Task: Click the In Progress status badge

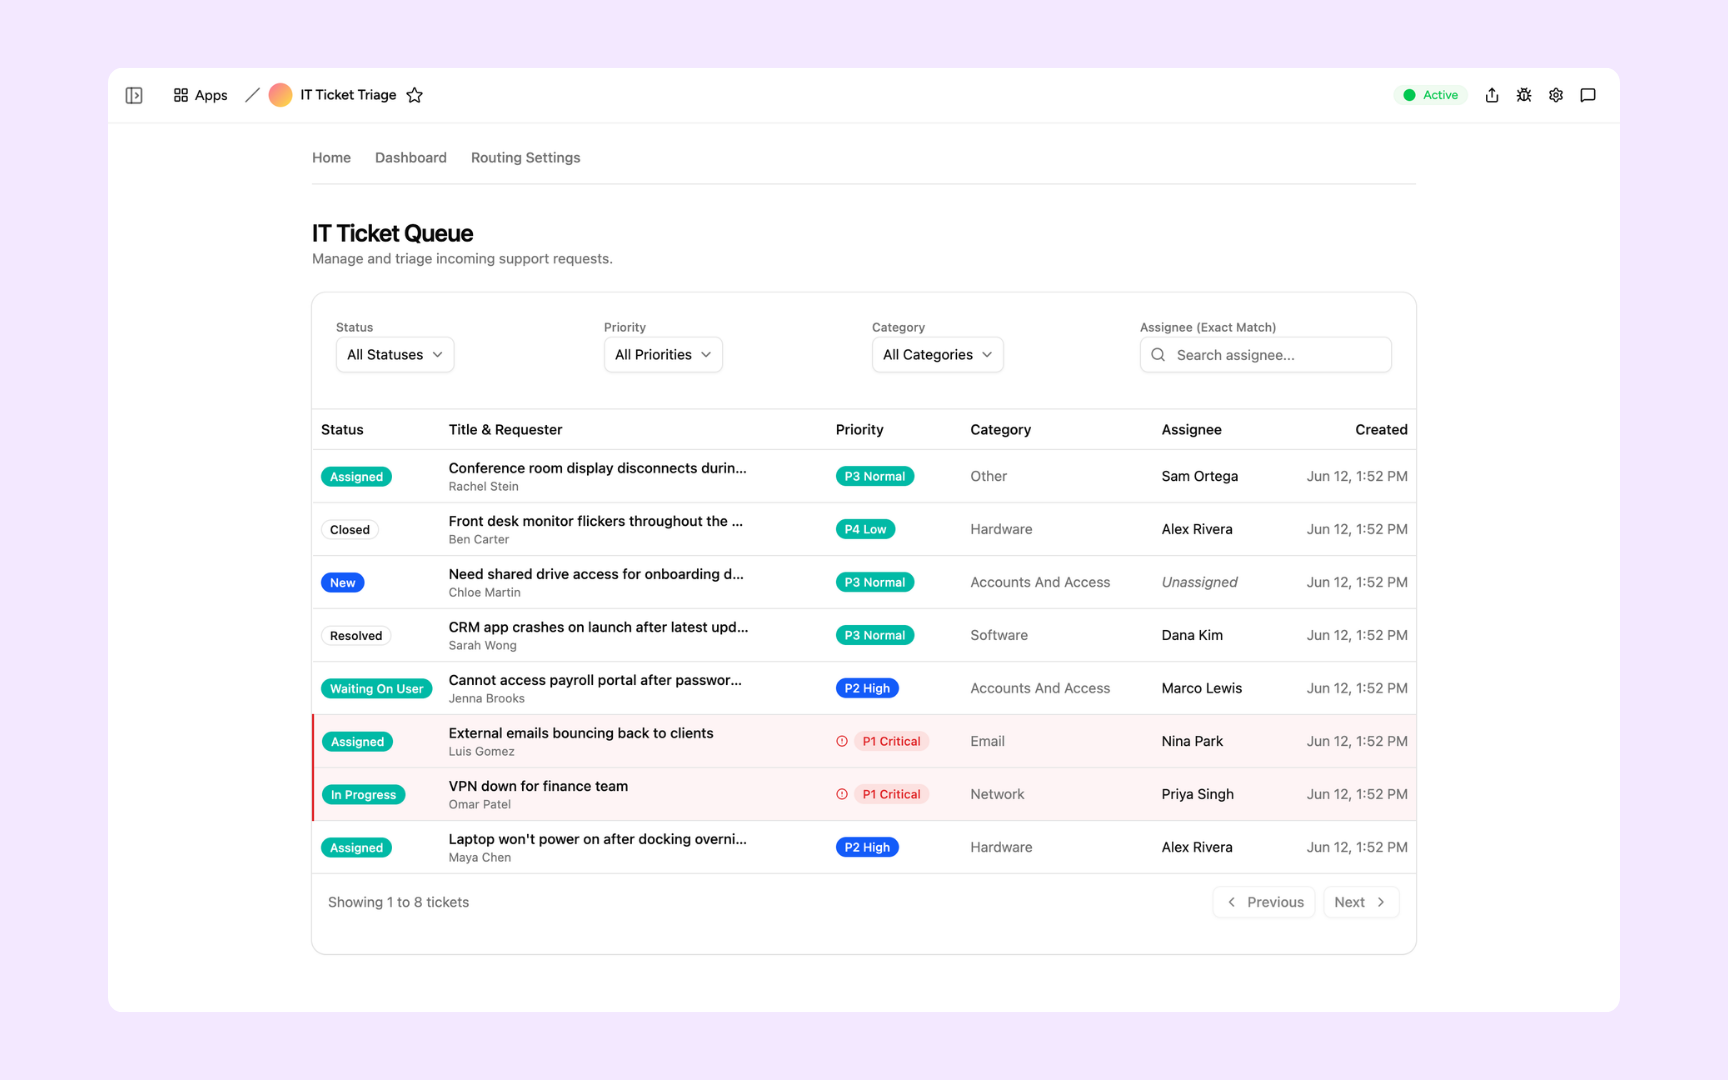Action: pyautogui.click(x=363, y=795)
